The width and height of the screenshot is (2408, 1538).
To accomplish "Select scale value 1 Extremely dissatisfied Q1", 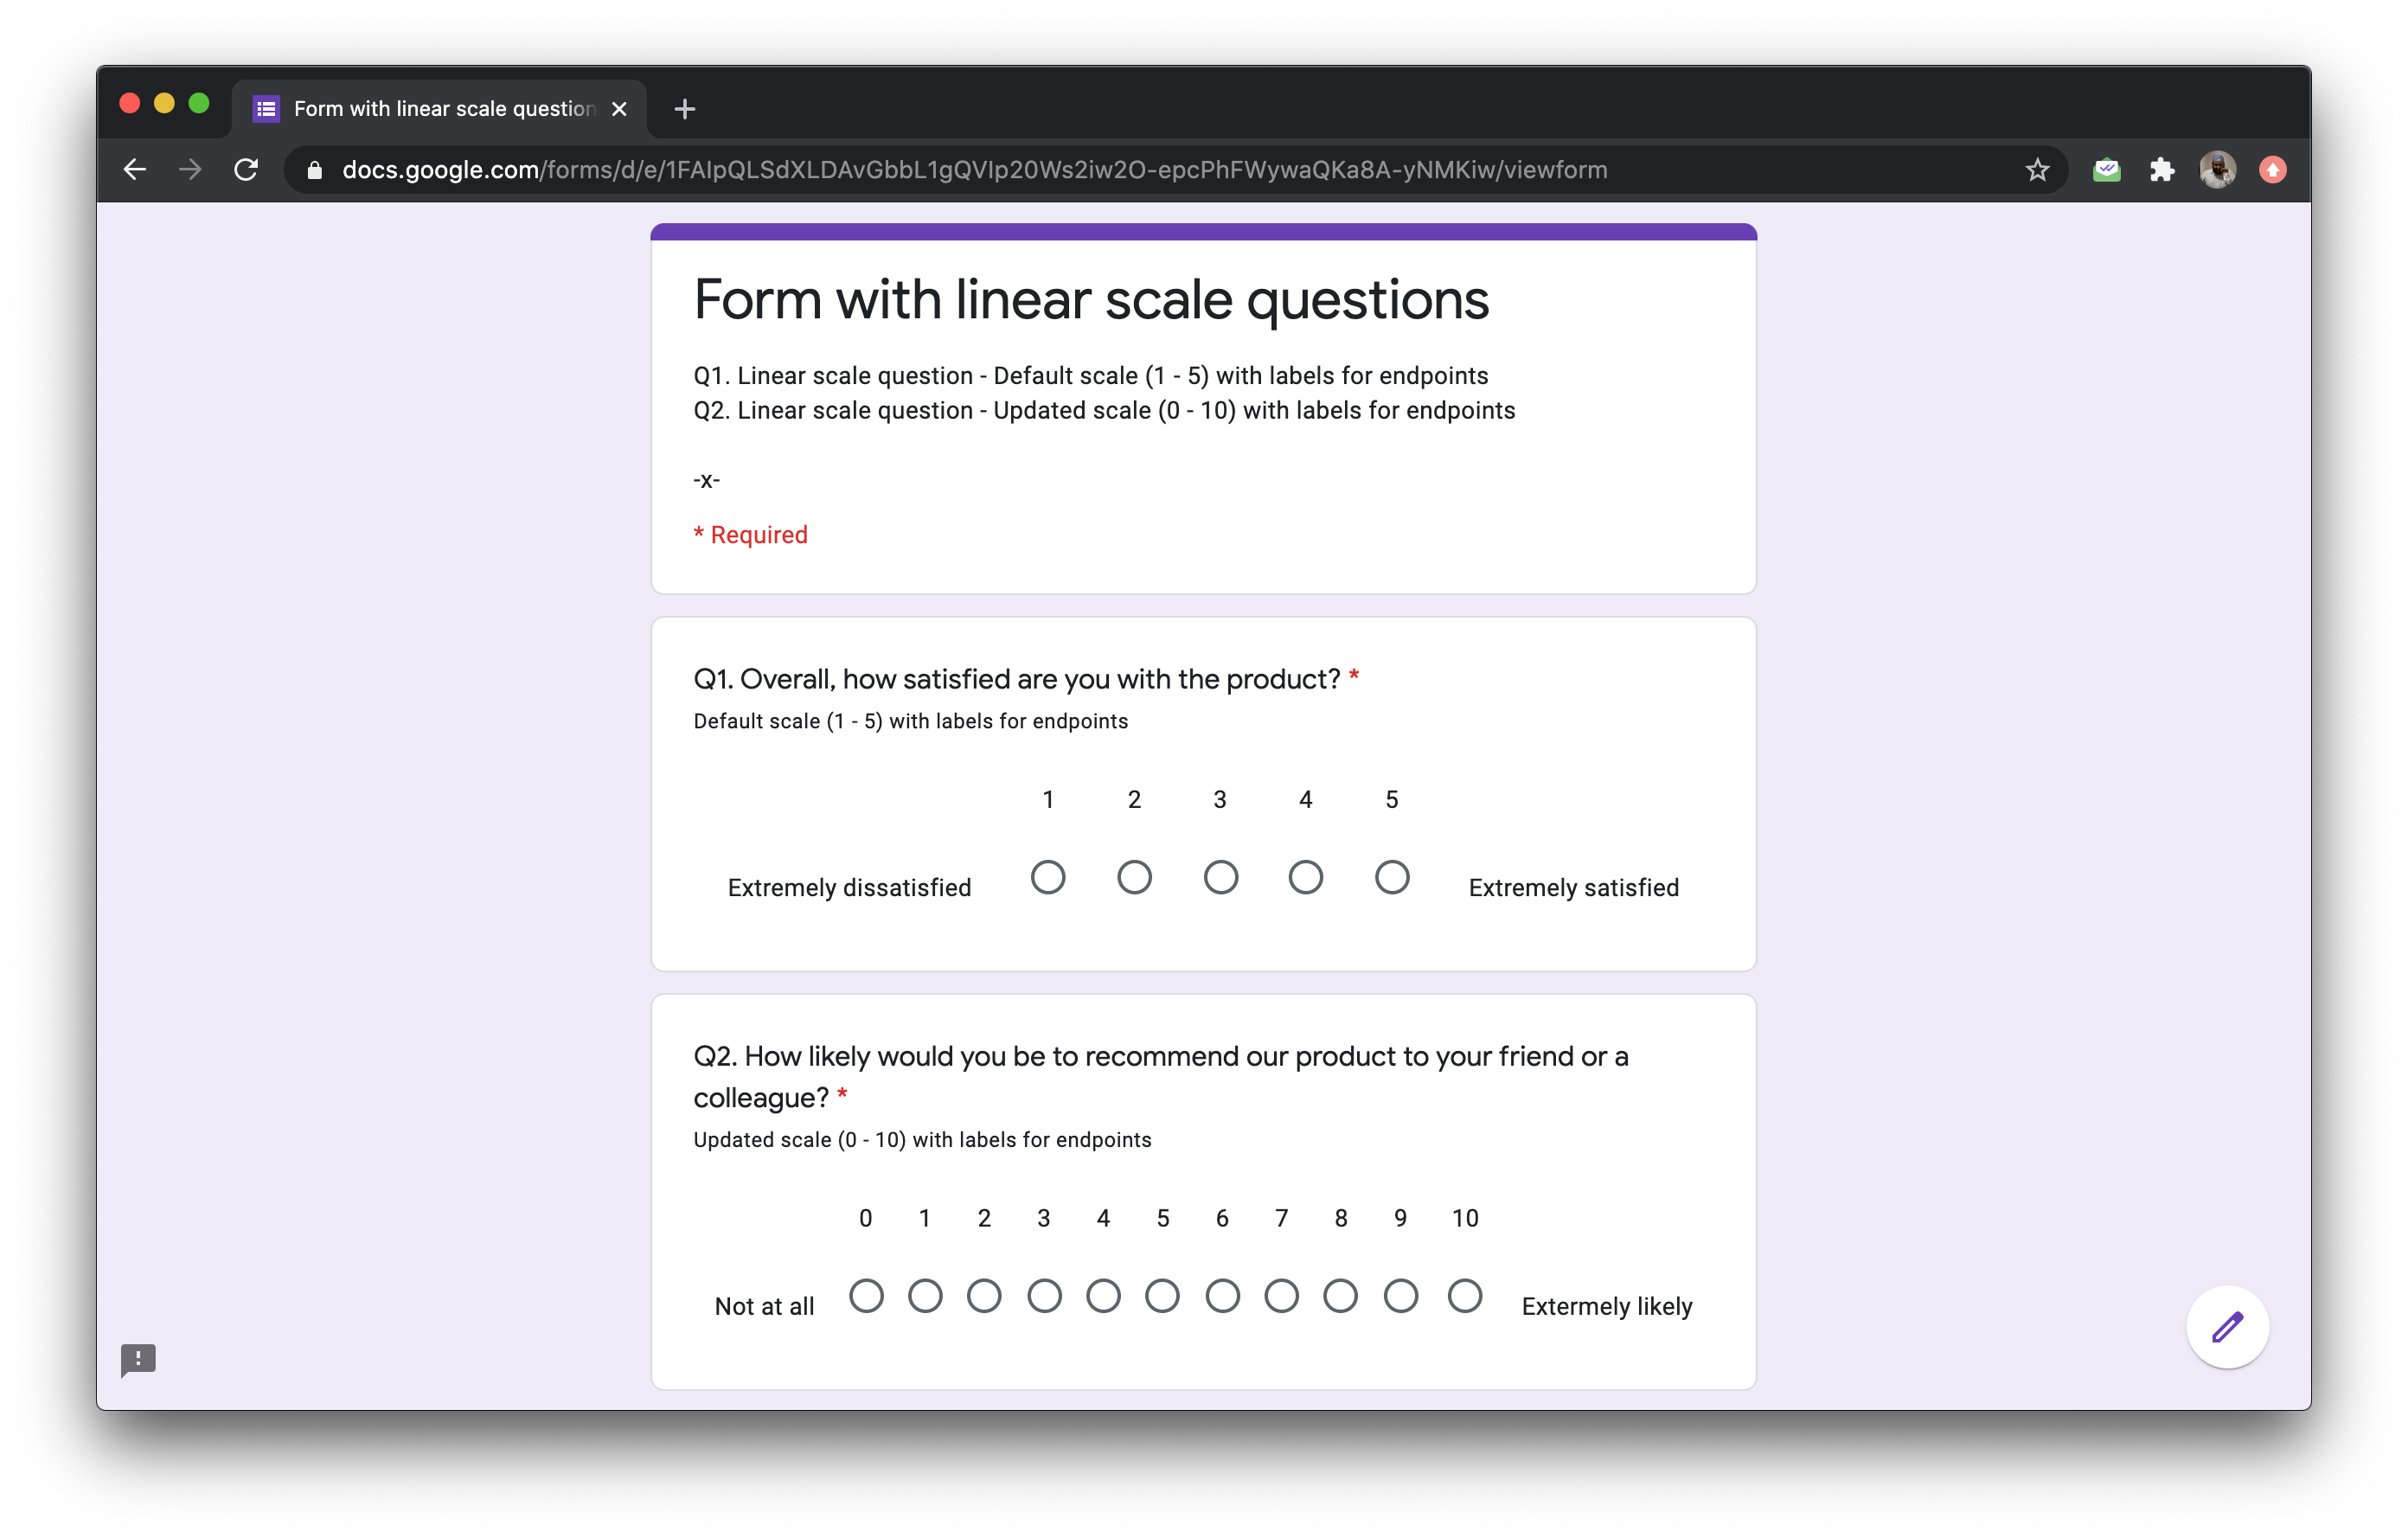I will tap(1046, 880).
